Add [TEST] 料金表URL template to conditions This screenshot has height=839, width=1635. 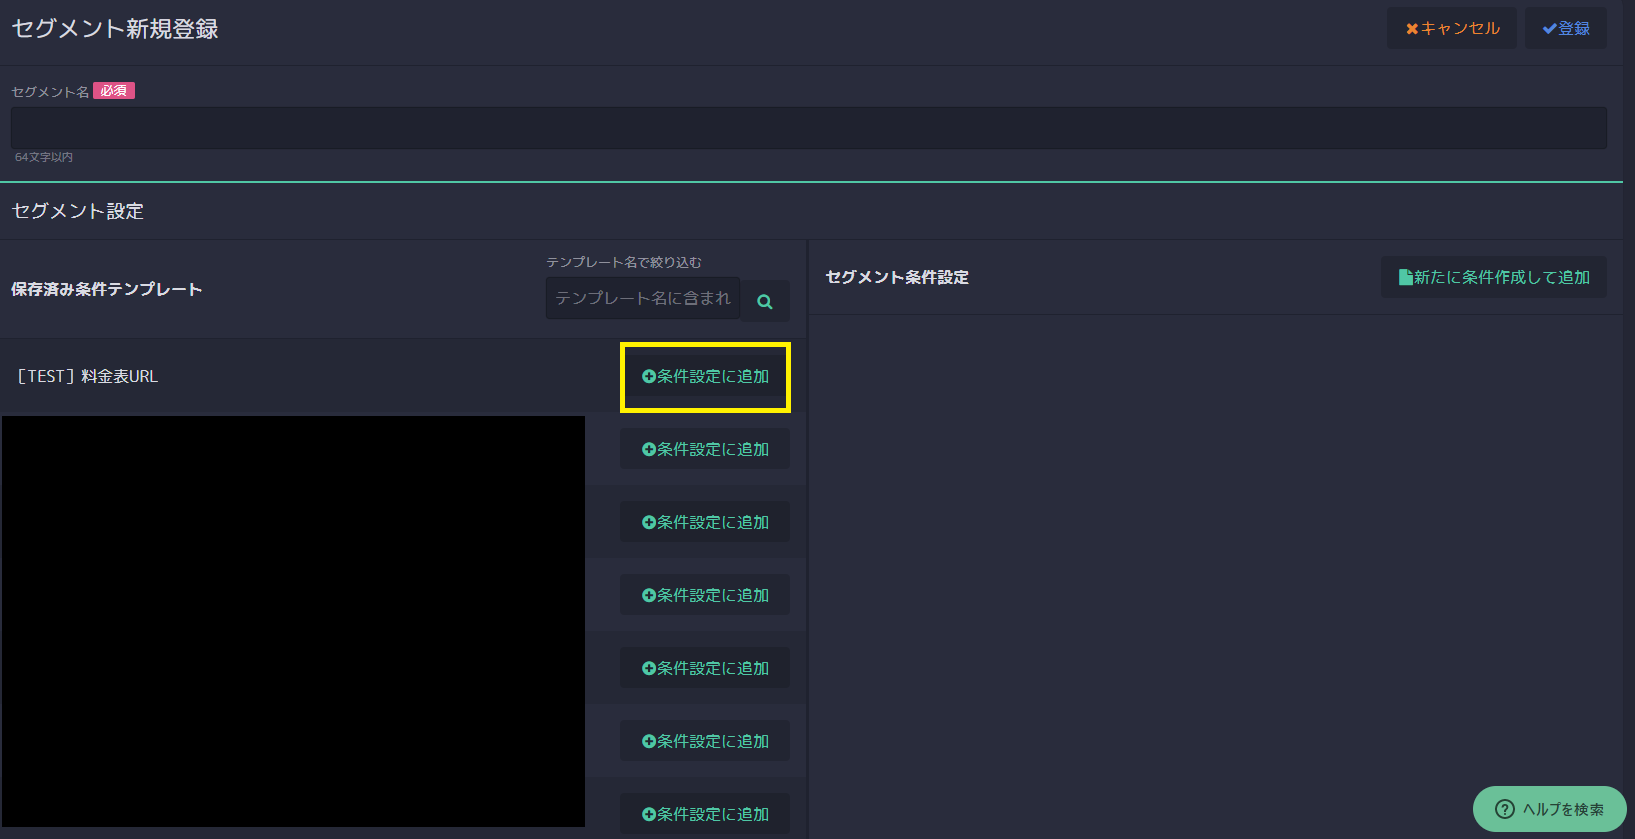point(705,377)
